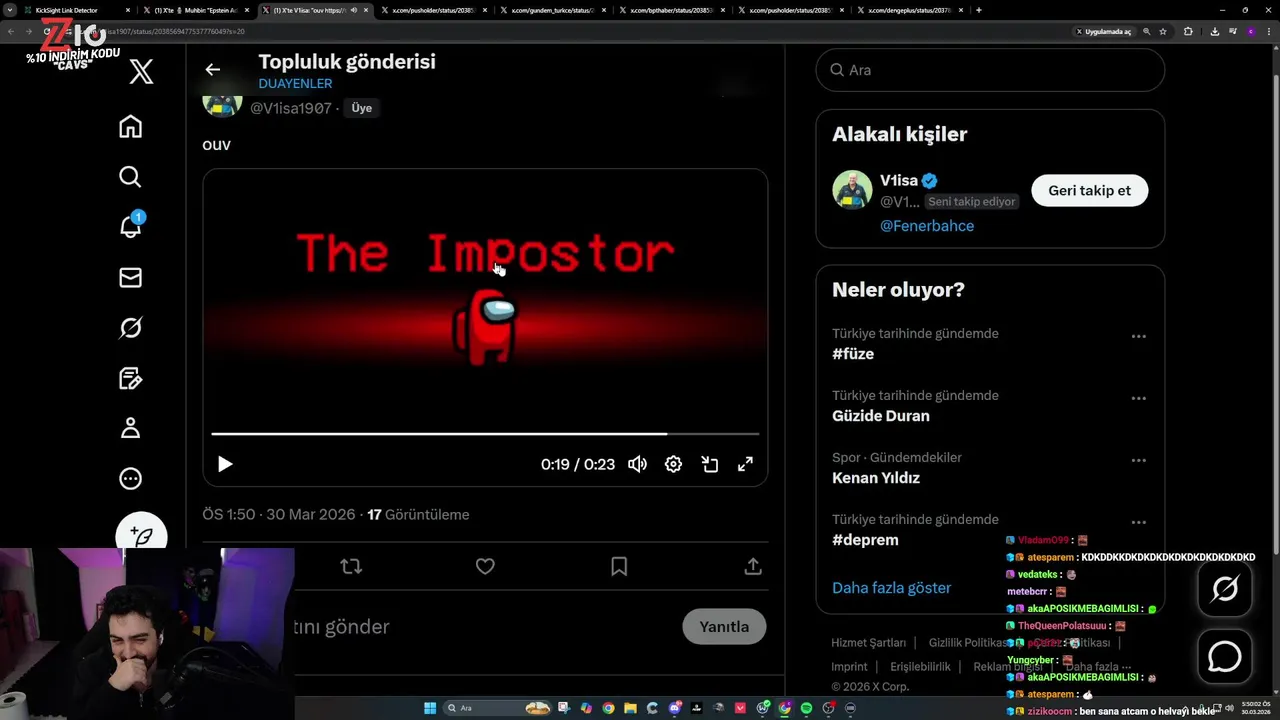Switch to x.com/gundem_turkce tab

coord(553,10)
